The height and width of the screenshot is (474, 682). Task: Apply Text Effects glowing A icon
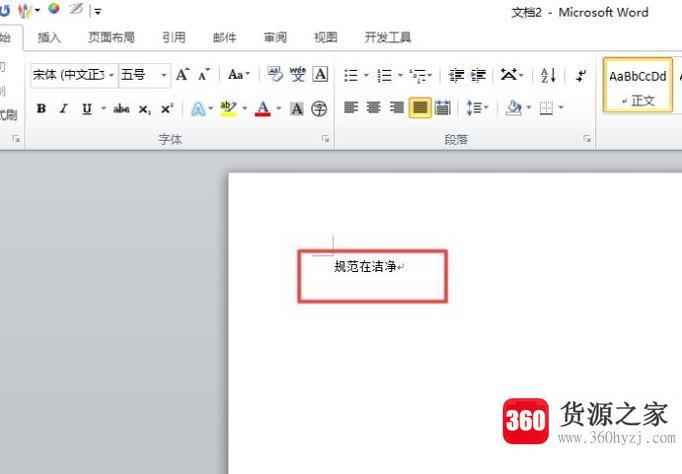pos(198,109)
